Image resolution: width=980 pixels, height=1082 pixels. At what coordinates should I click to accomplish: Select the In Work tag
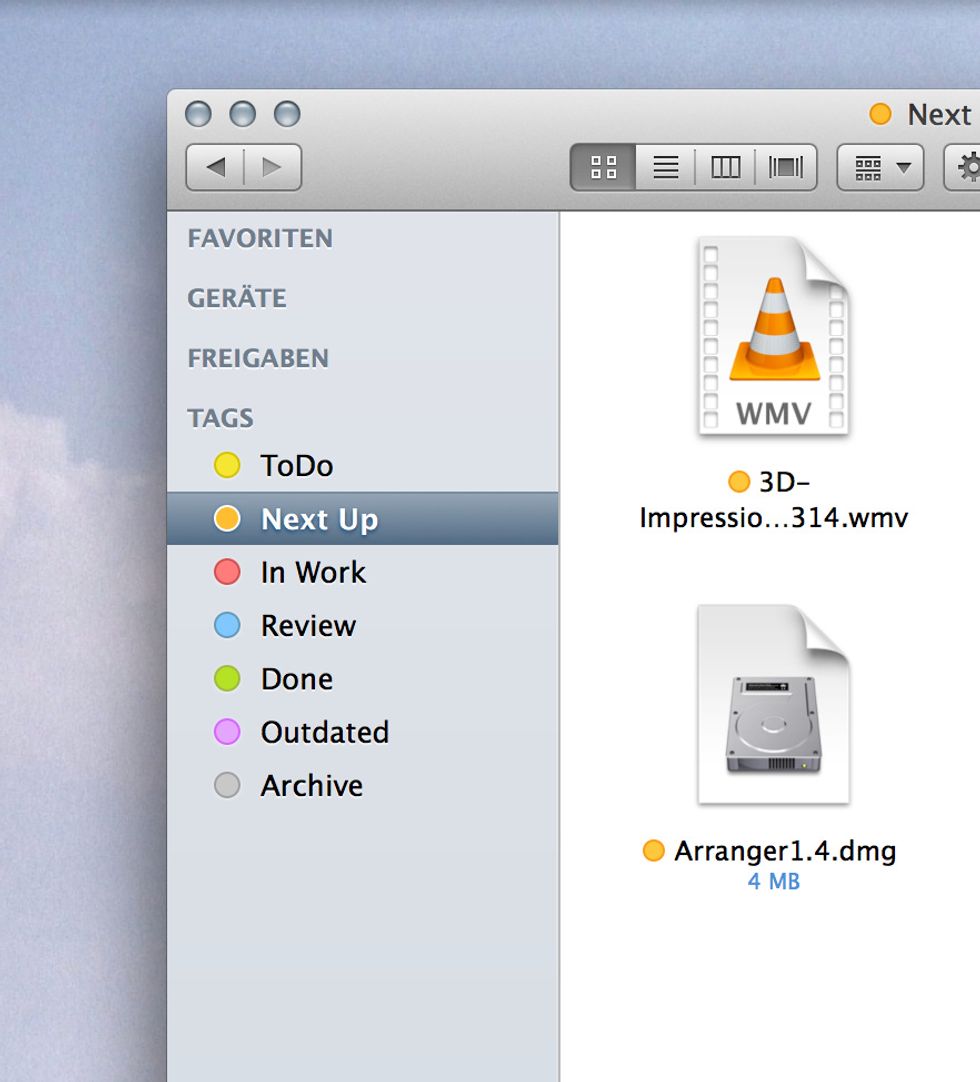(362, 572)
